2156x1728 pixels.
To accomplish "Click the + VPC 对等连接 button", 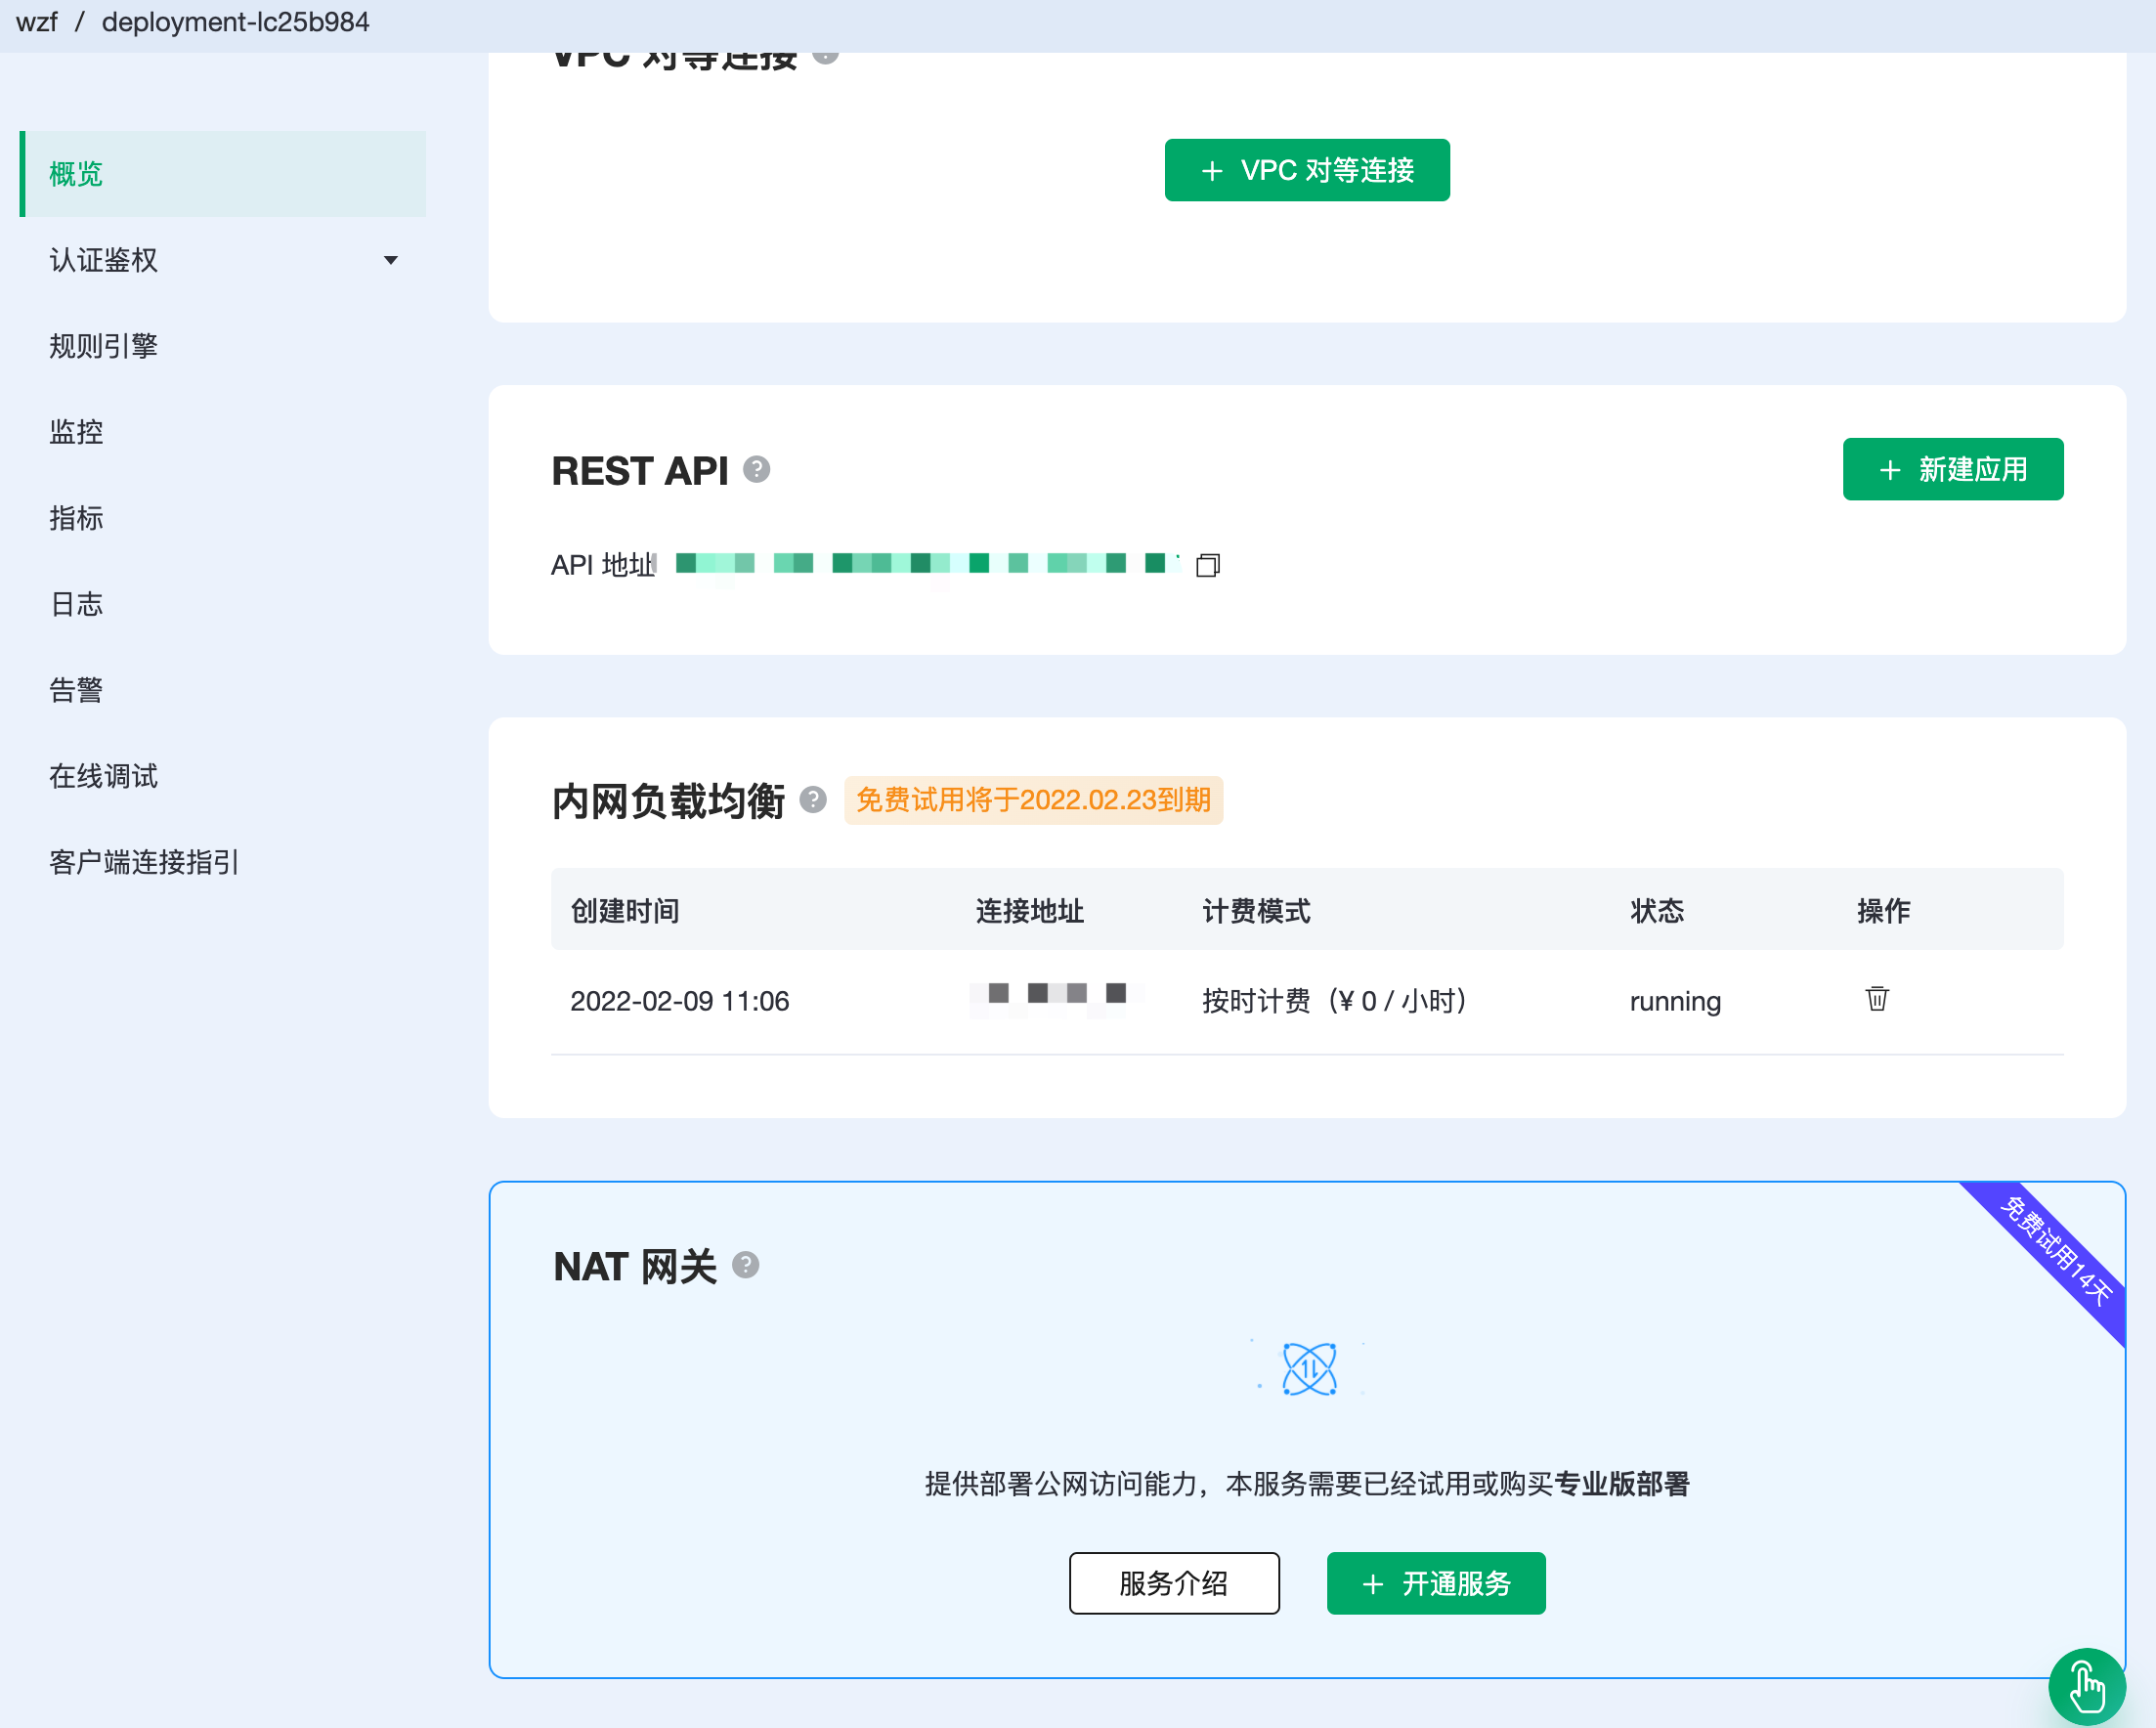I will click(1306, 170).
